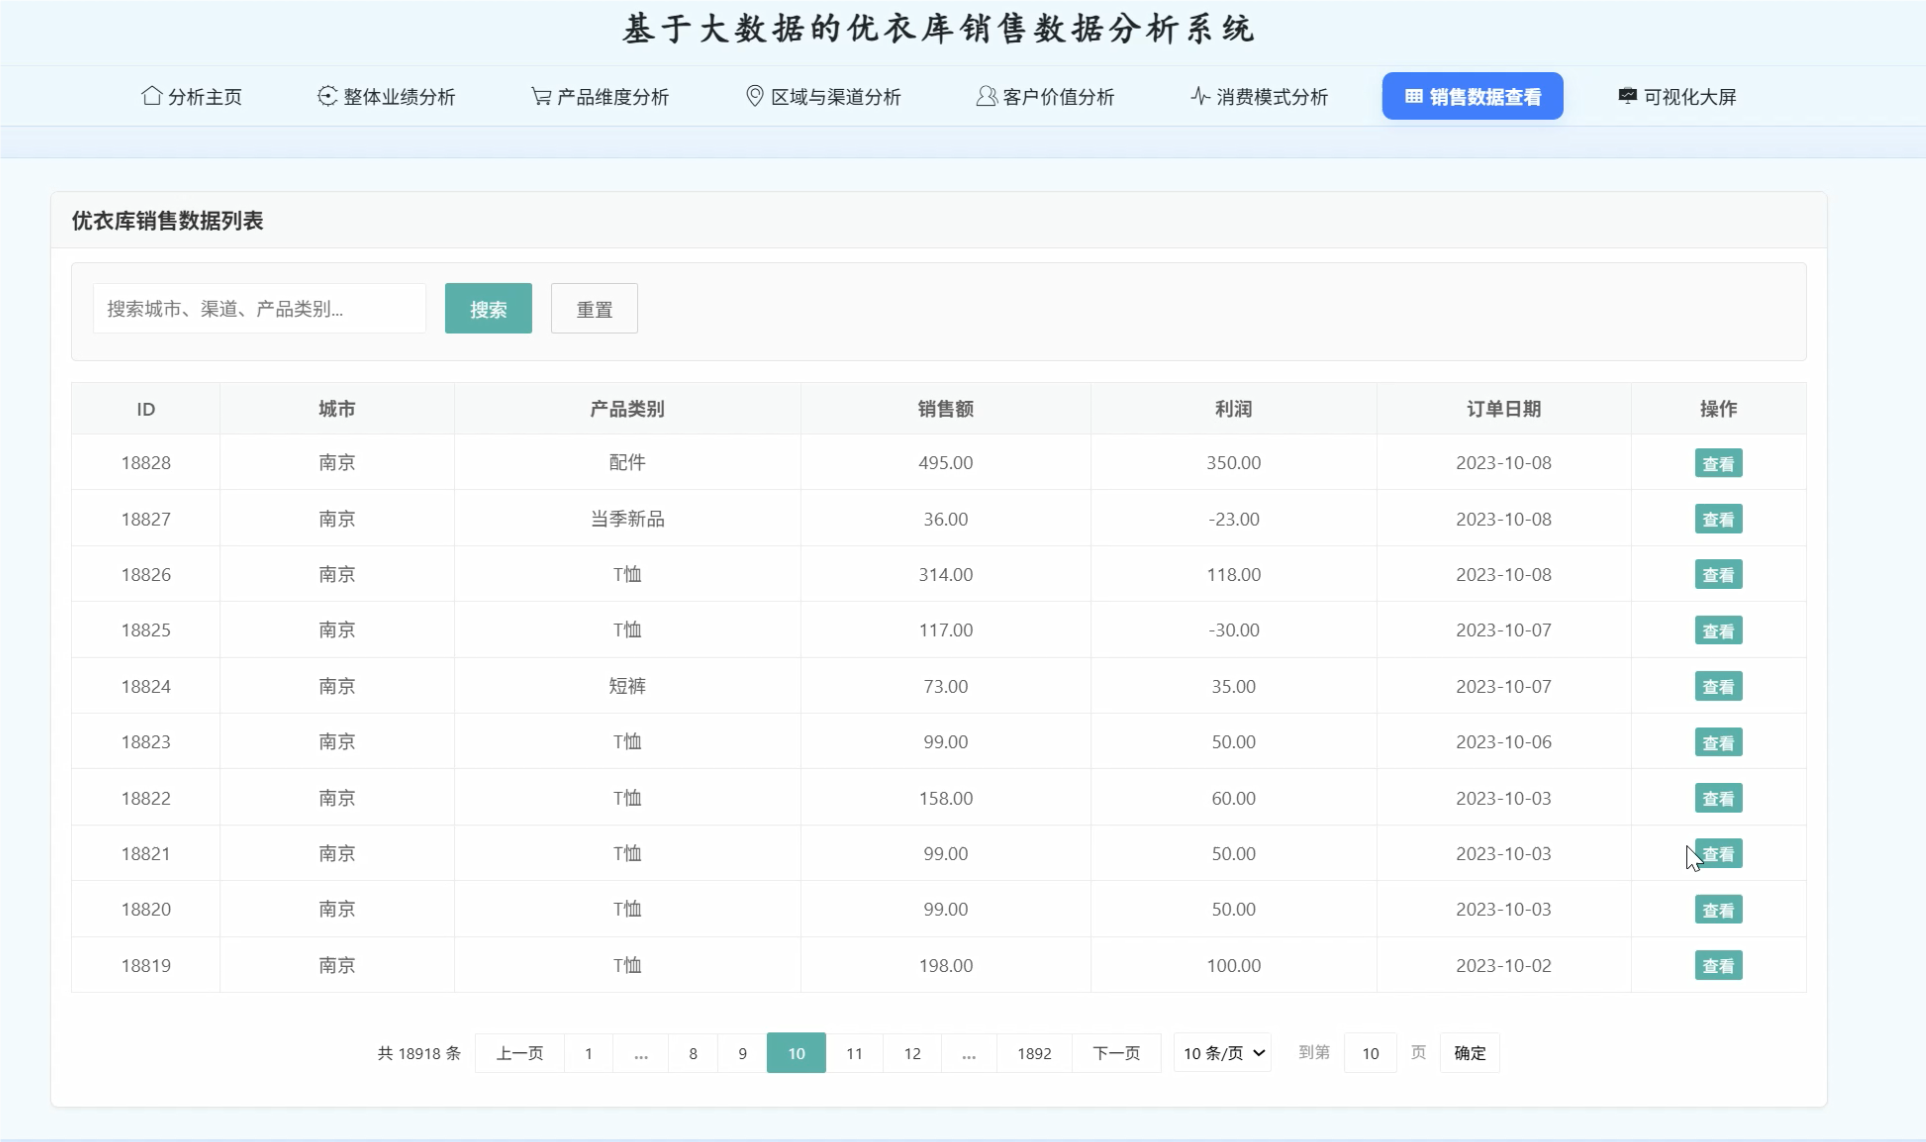This screenshot has height=1142, width=1926.
Task: Select the 客户价值分析 menu item
Action: coord(1046,96)
